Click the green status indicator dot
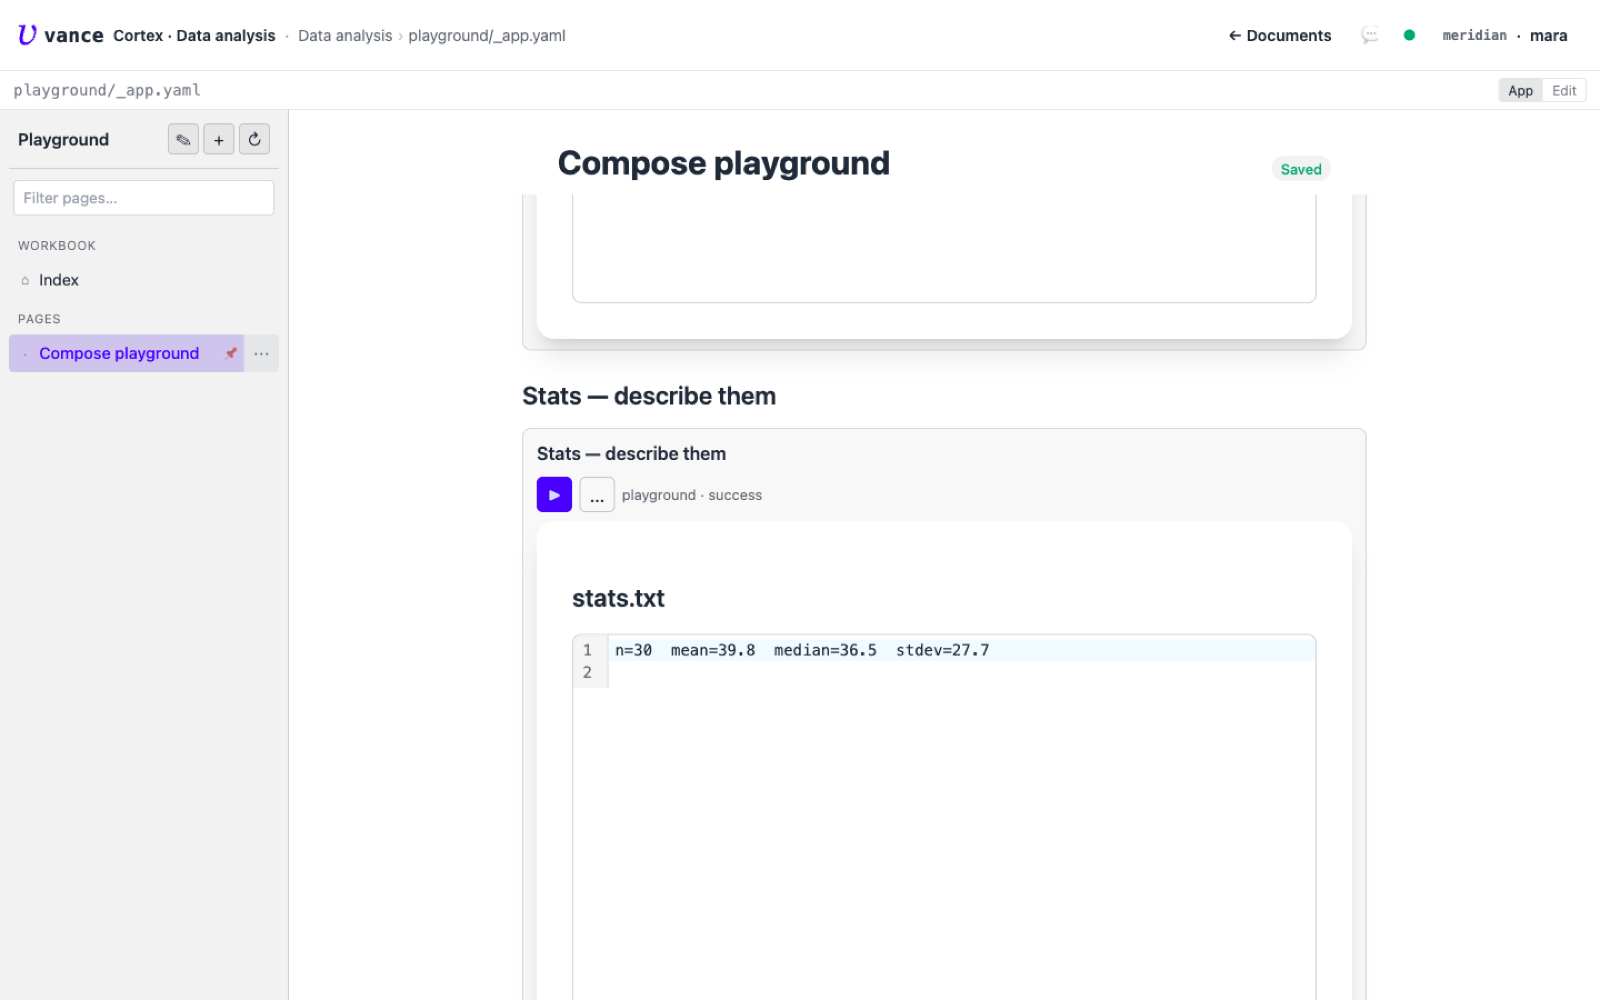 click(1409, 35)
